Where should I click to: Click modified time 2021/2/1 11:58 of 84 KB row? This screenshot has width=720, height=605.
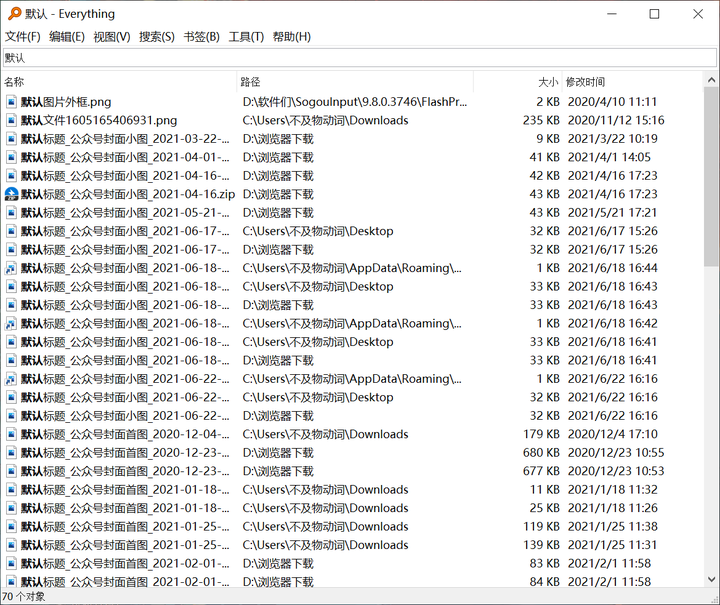tap(609, 582)
